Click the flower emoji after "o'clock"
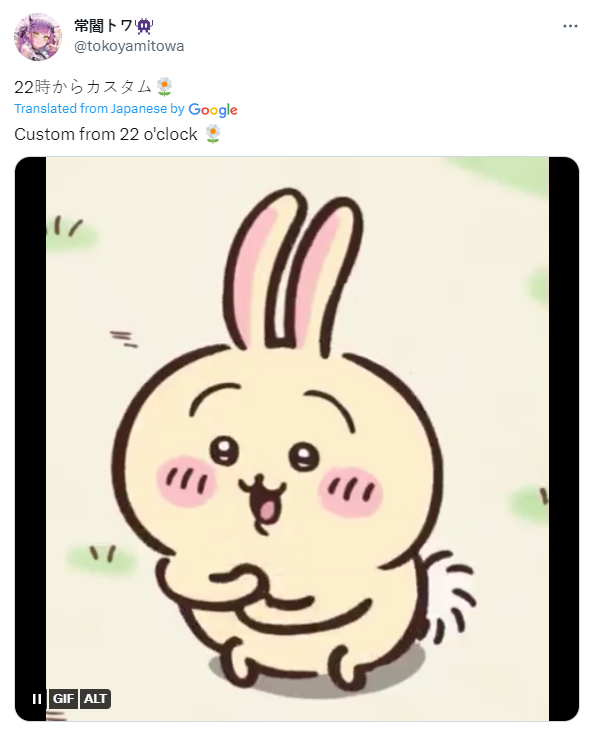This screenshot has height=733, width=593. click(x=213, y=134)
